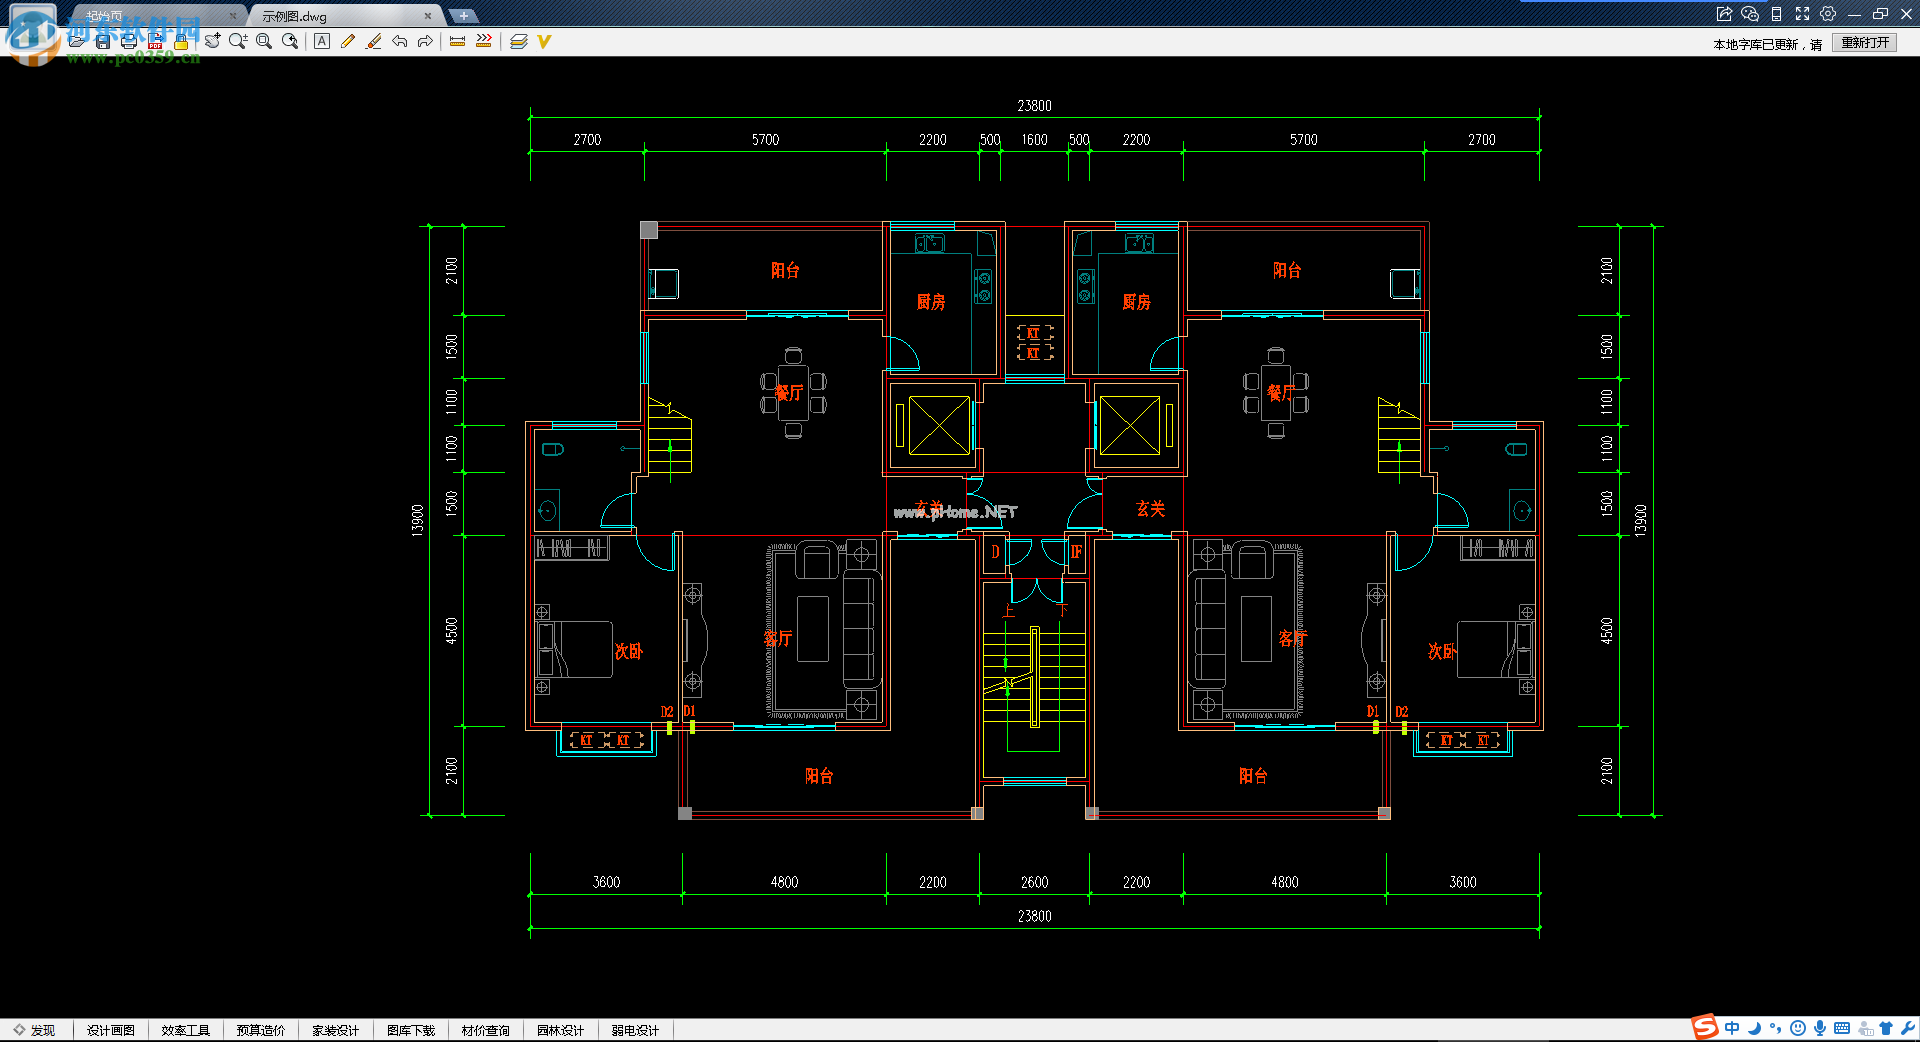Open the 家装设计 bottom tab
This screenshot has height=1042, width=1920.
tap(336, 1030)
